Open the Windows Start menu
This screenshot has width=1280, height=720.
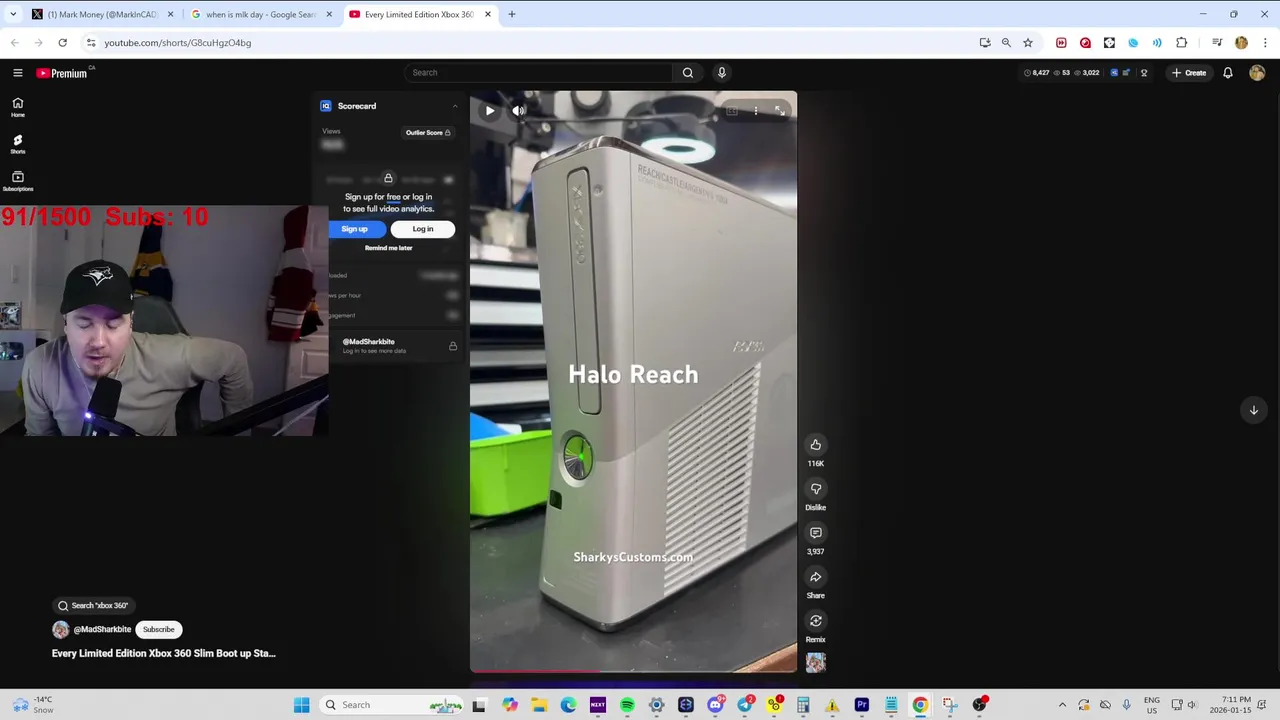tap(301, 705)
